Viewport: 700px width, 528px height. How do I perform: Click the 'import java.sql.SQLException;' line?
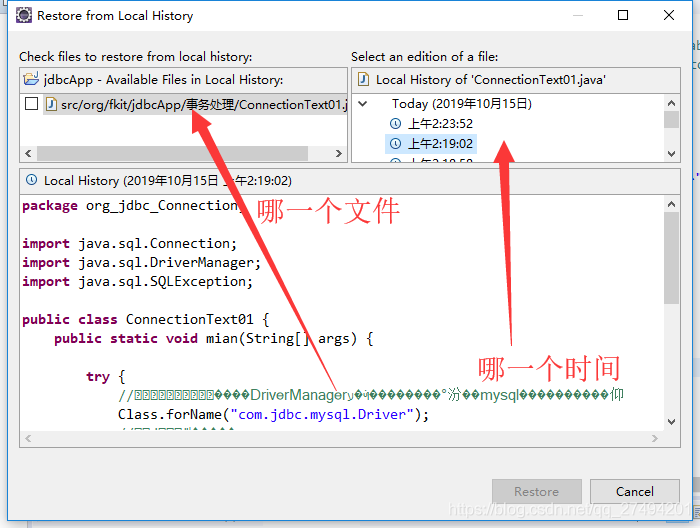coord(138,282)
